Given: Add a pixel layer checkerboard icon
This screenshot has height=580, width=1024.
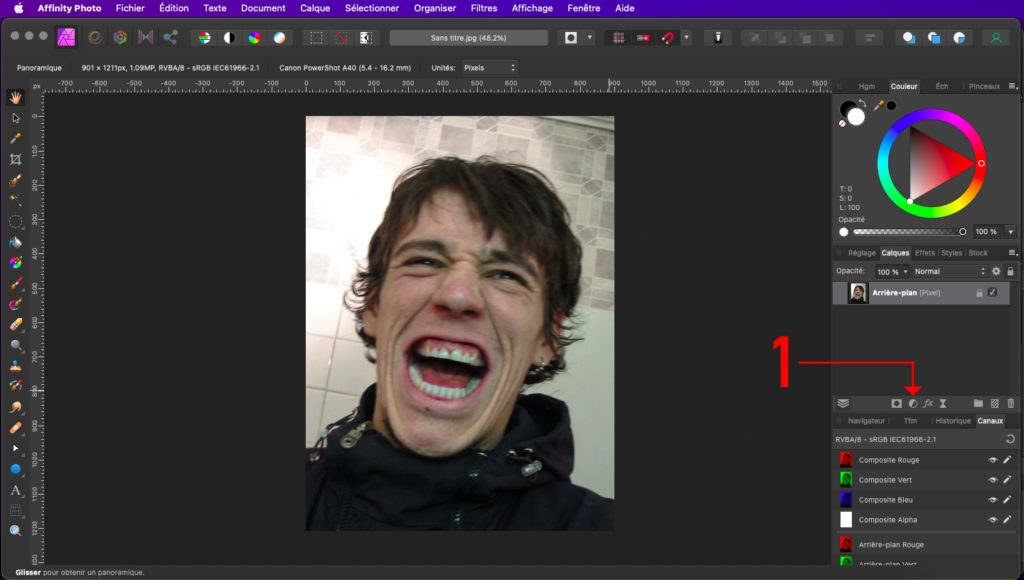Looking at the screenshot, I should (995, 404).
